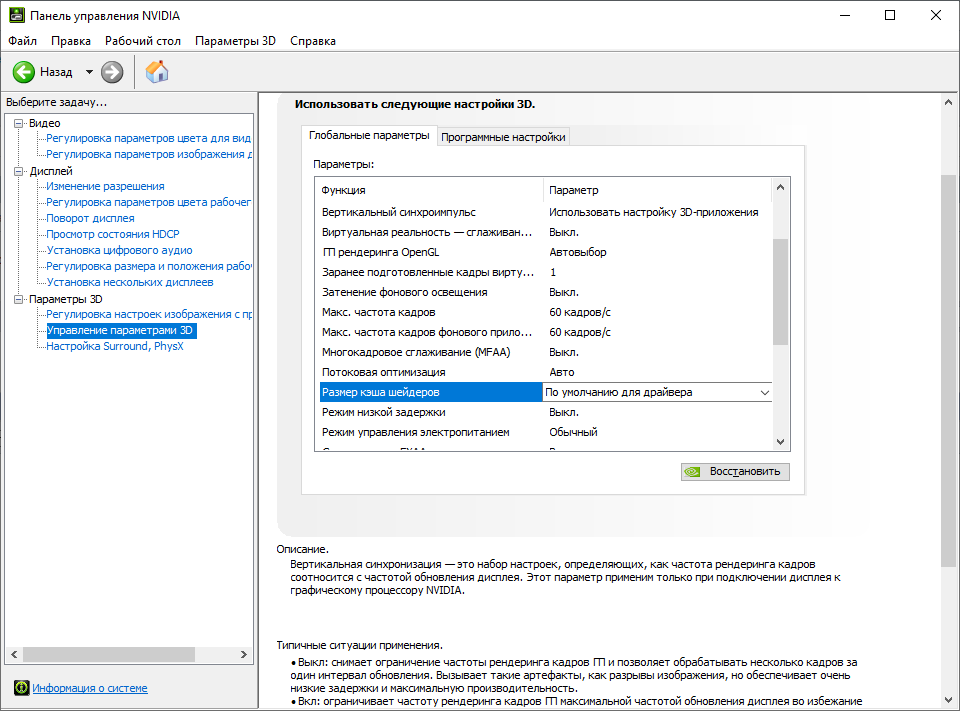Open Установка нескольких дисплеев task
The height and width of the screenshot is (711, 960).
[x=130, y=282]
